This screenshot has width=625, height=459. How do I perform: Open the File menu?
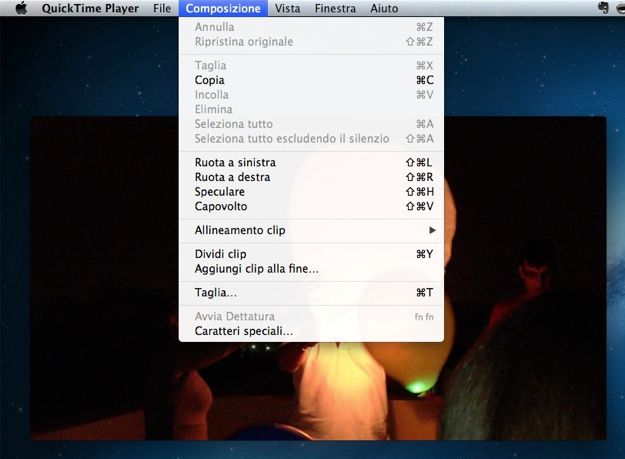coord(162,8)
